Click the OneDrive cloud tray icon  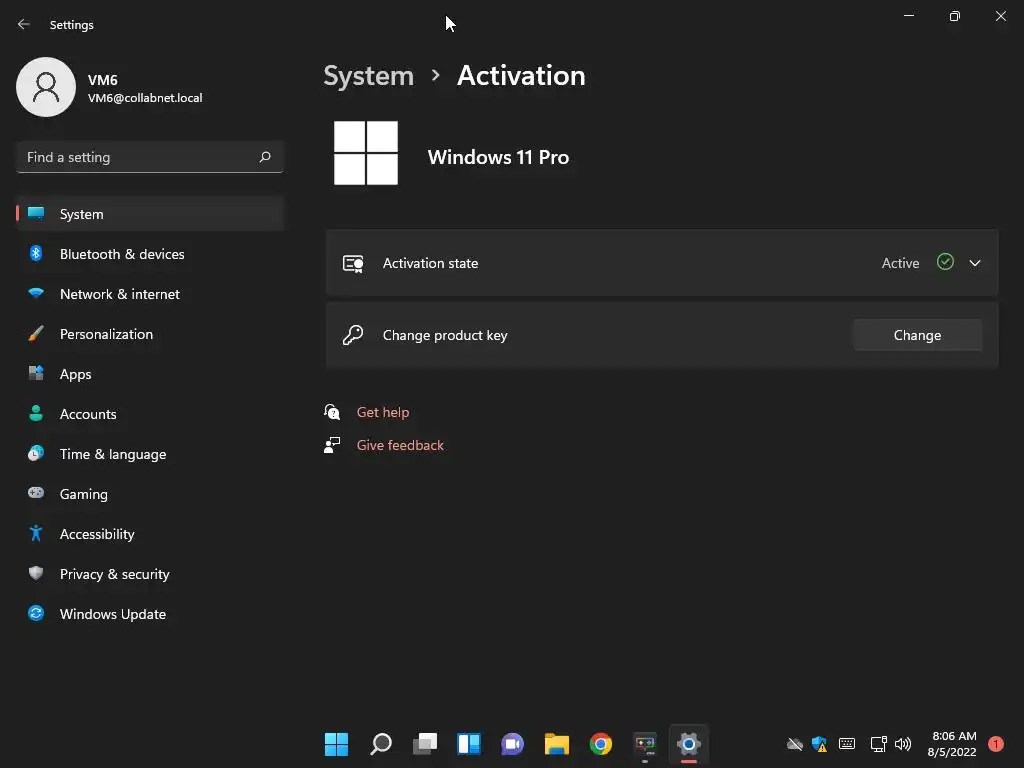click(x=795, y=744)
